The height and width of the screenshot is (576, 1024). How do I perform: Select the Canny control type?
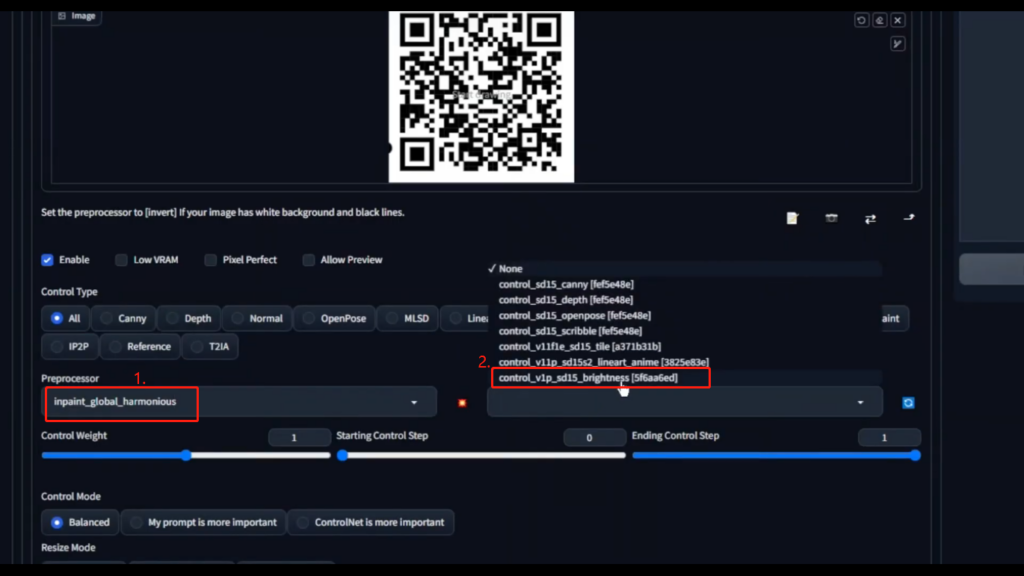pyautogui.click(x=123, y=319)
